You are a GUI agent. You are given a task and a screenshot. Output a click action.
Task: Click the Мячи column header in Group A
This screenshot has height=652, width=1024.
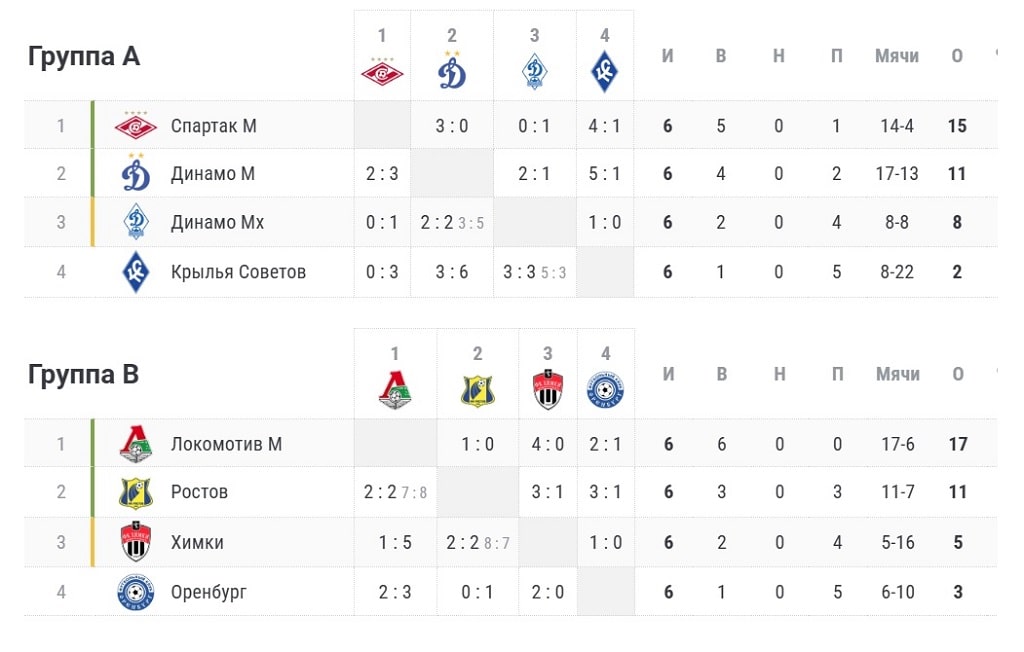897,56
